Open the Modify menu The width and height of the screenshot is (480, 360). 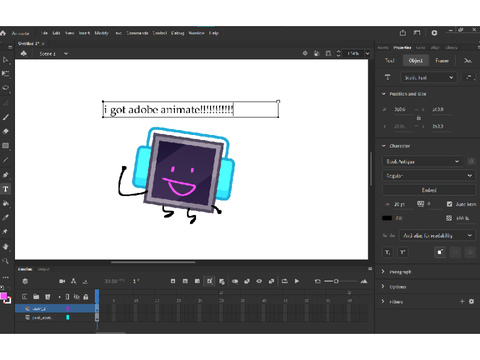point(101,33)
